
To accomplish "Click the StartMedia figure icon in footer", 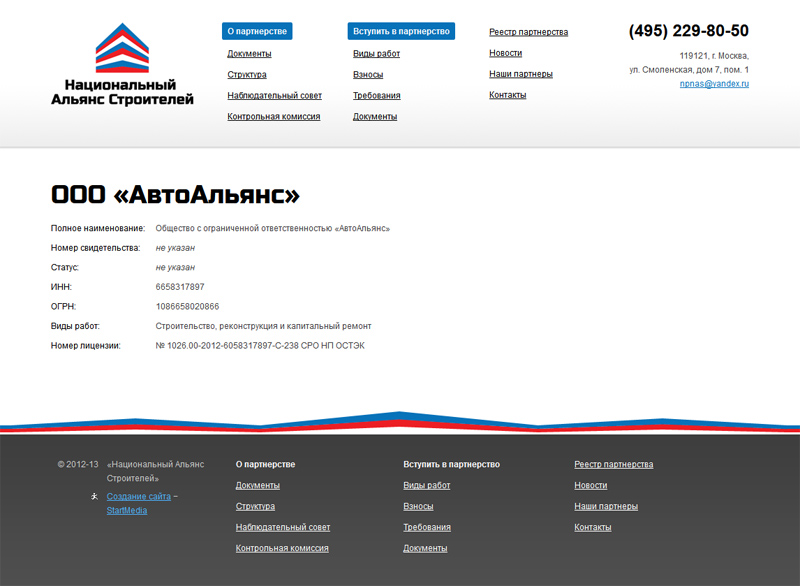I will pos(94,496).
